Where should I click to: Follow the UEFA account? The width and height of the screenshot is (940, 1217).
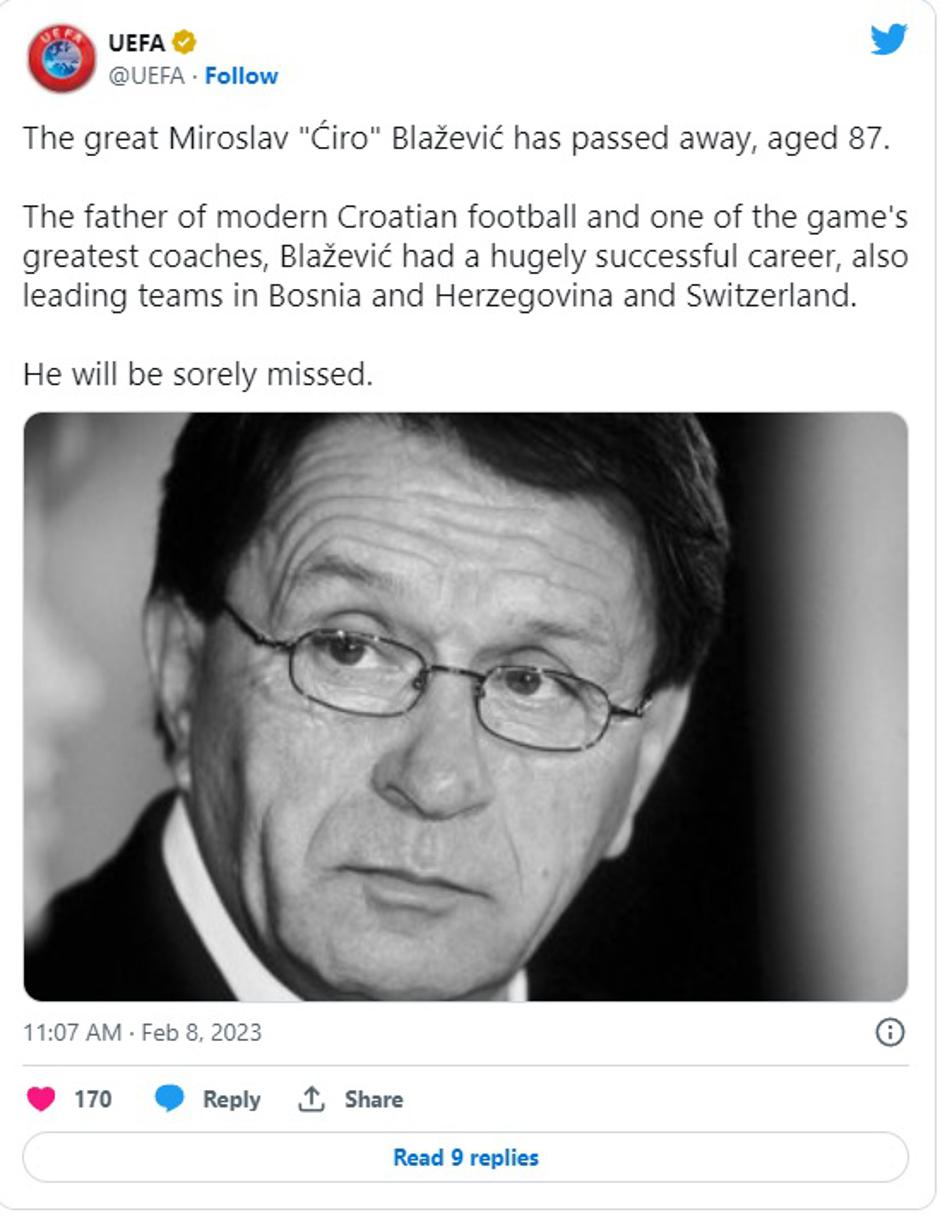coord(241,76)
